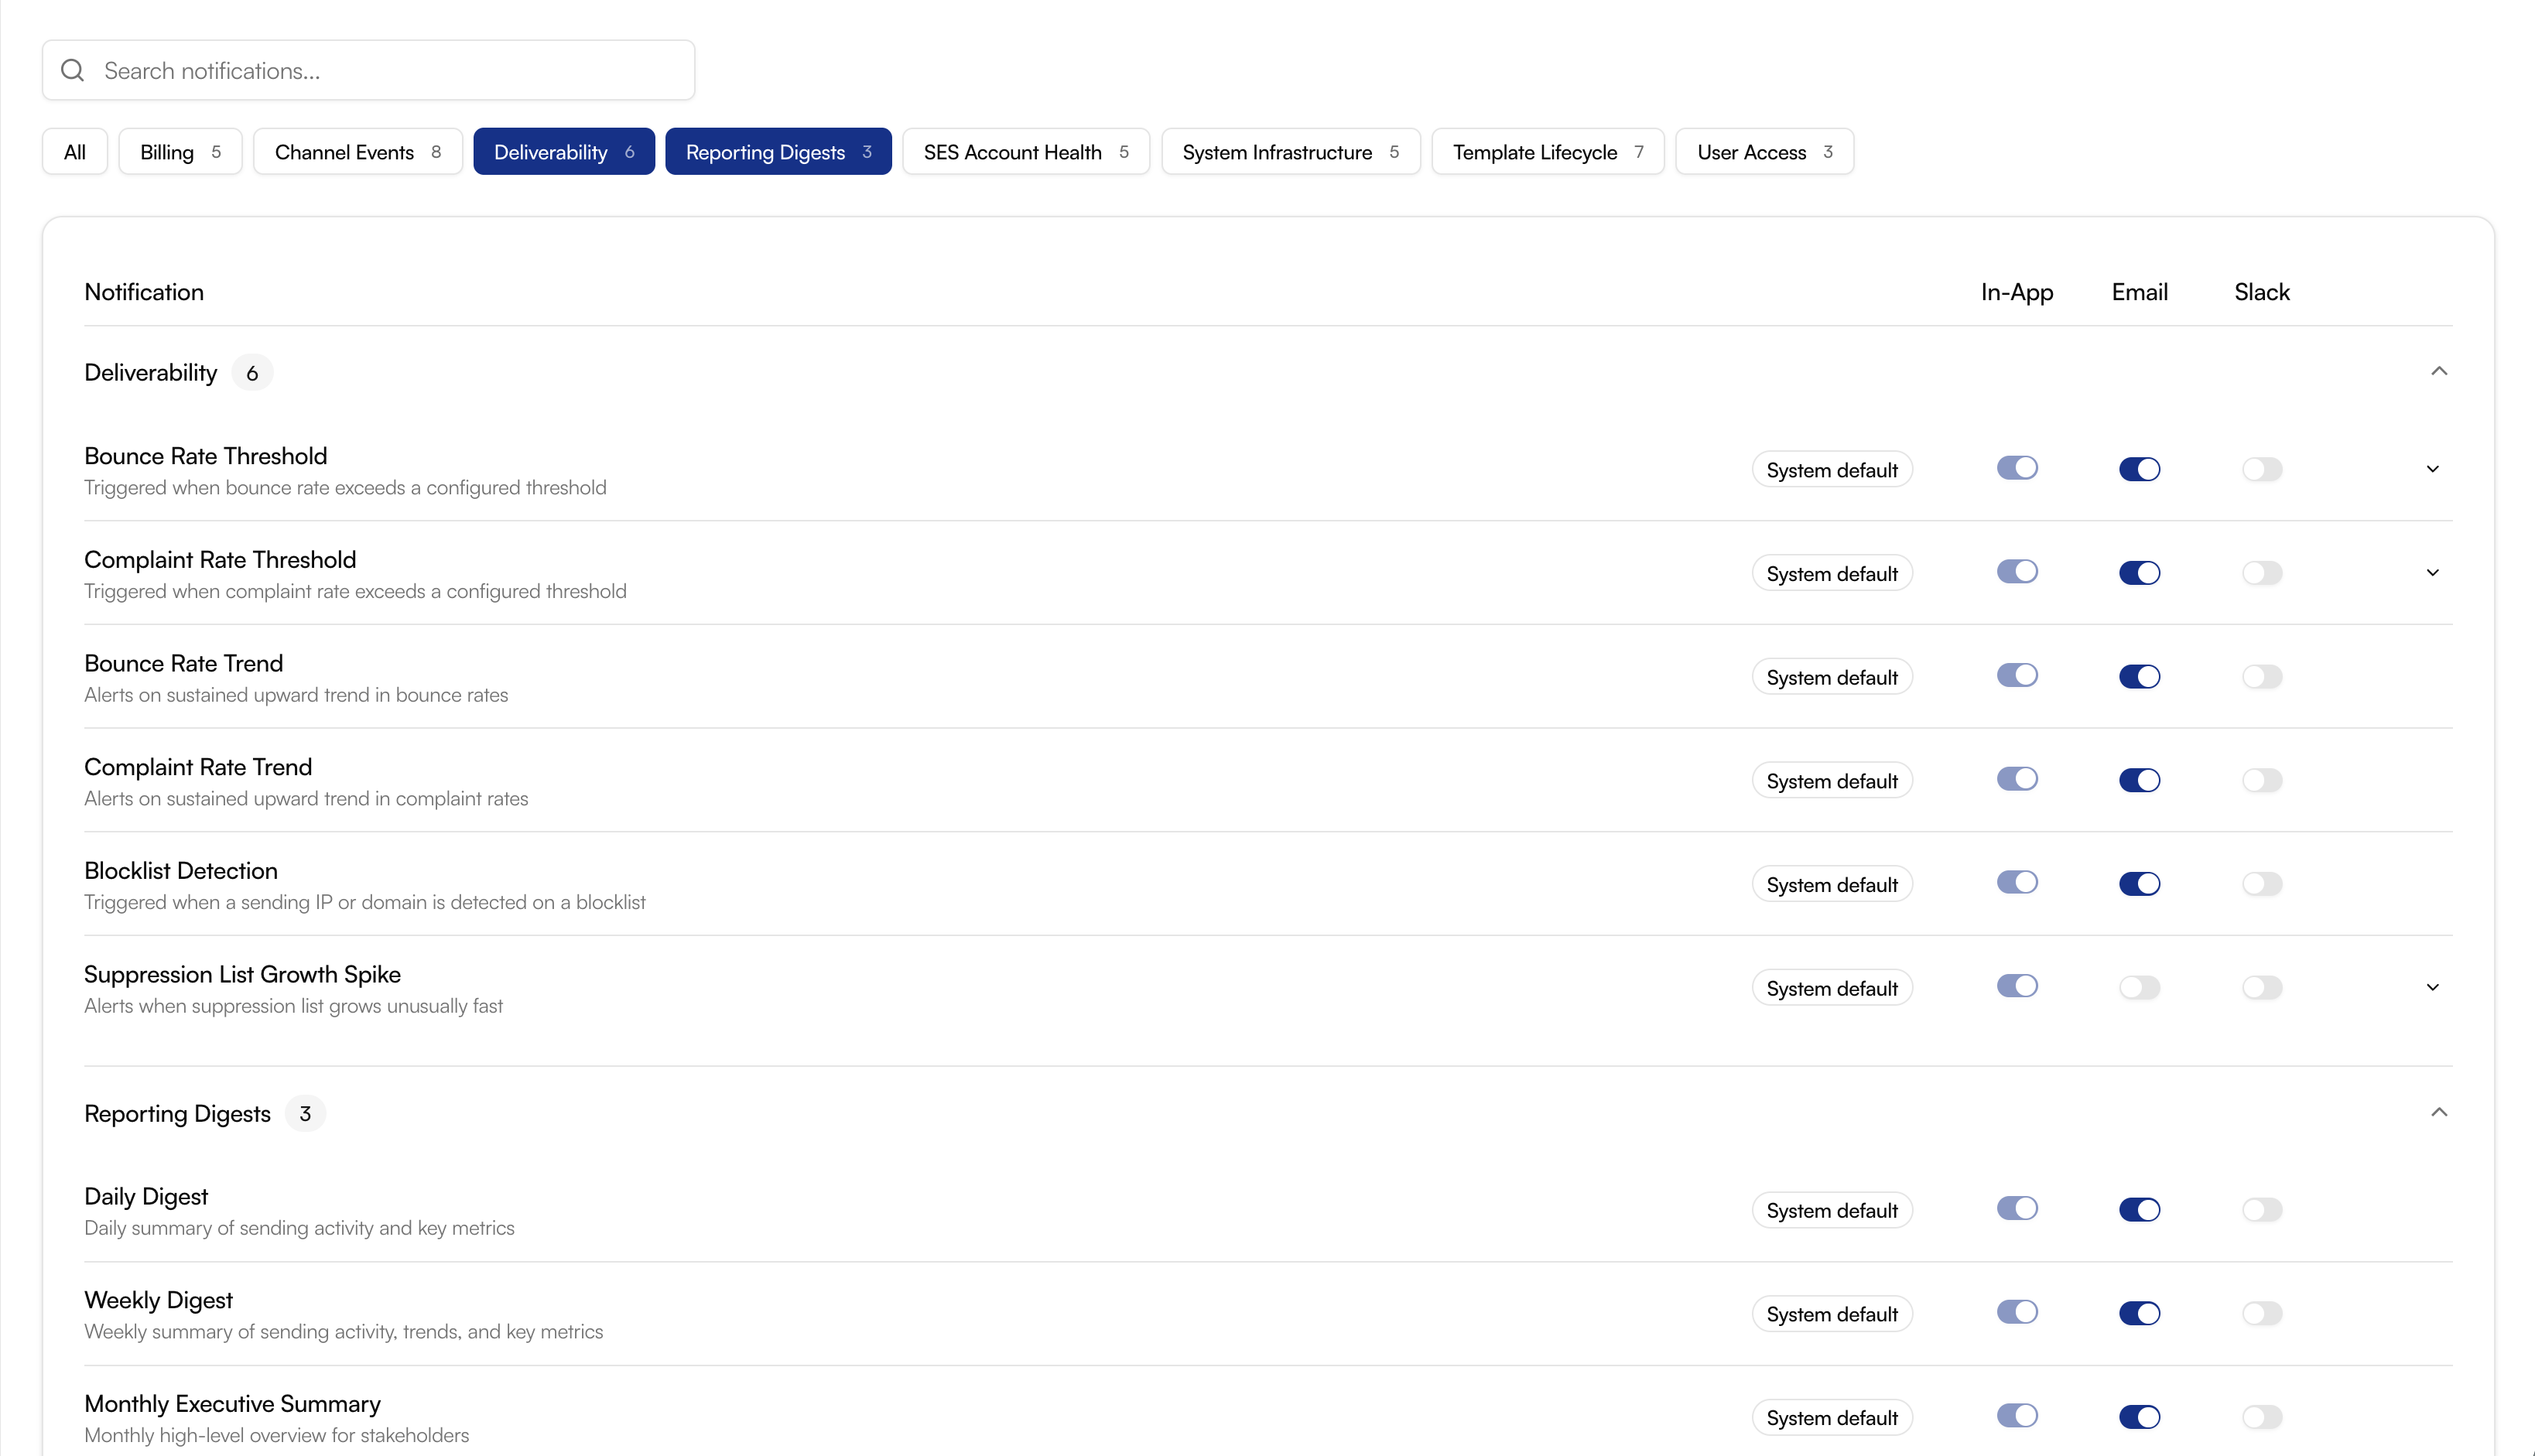
Task: Turn off Email for Daily Digest
Action: click(x=2139, y=1210)
